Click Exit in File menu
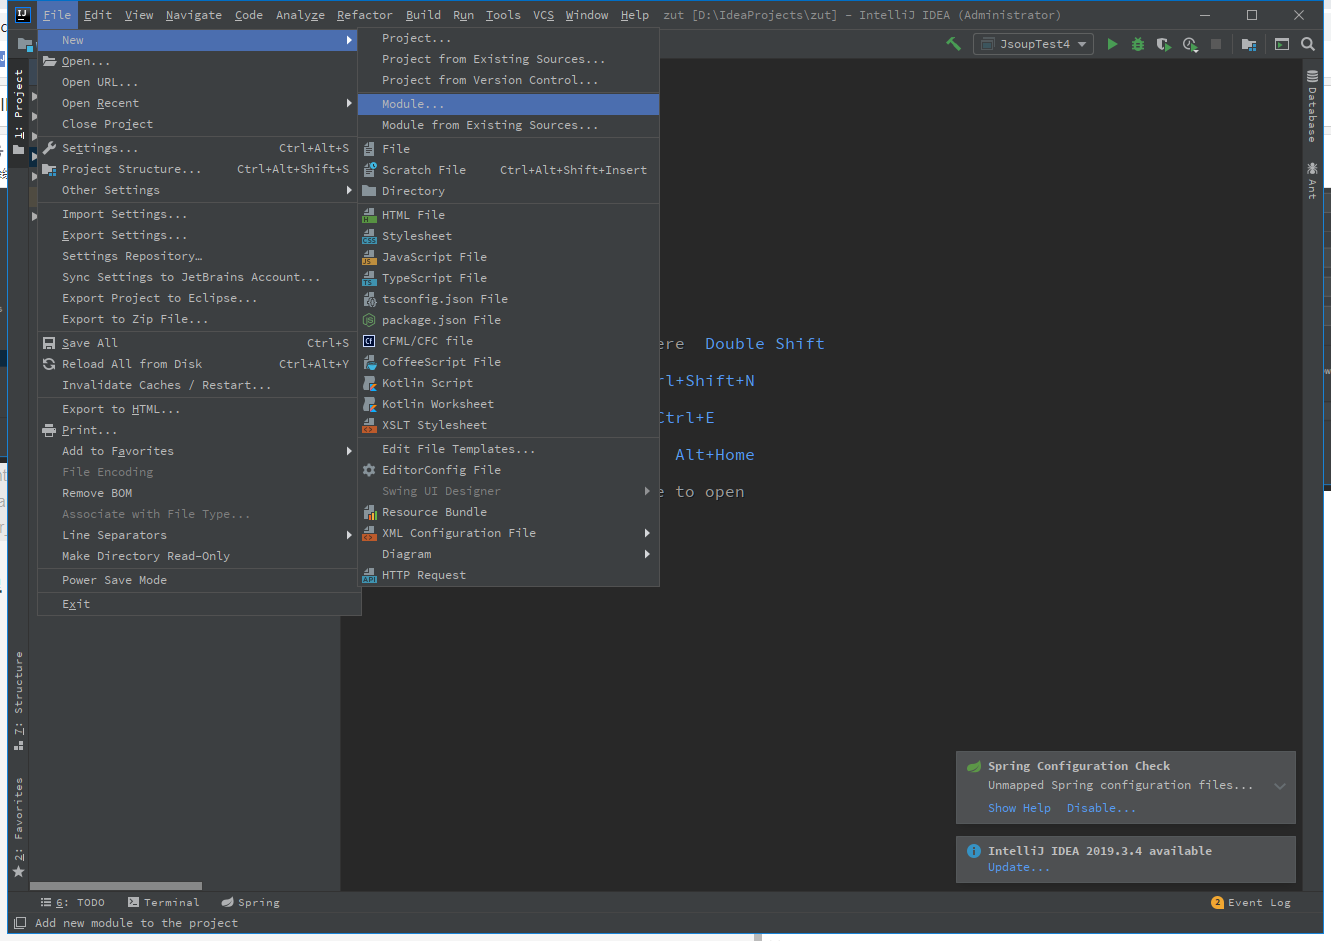Image resolution: width=1331 pixels, height=941 pixels. pos(199,604)
